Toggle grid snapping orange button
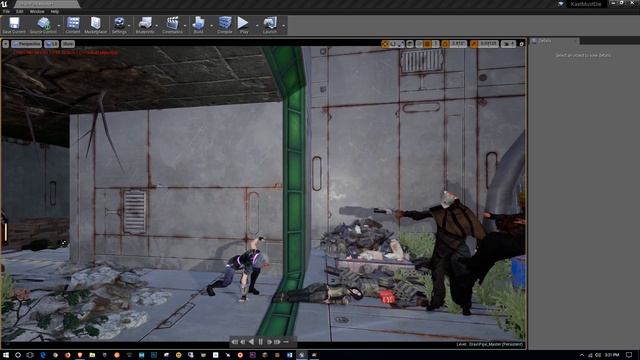Screen dimensions: 640x360 click(427, 44)
